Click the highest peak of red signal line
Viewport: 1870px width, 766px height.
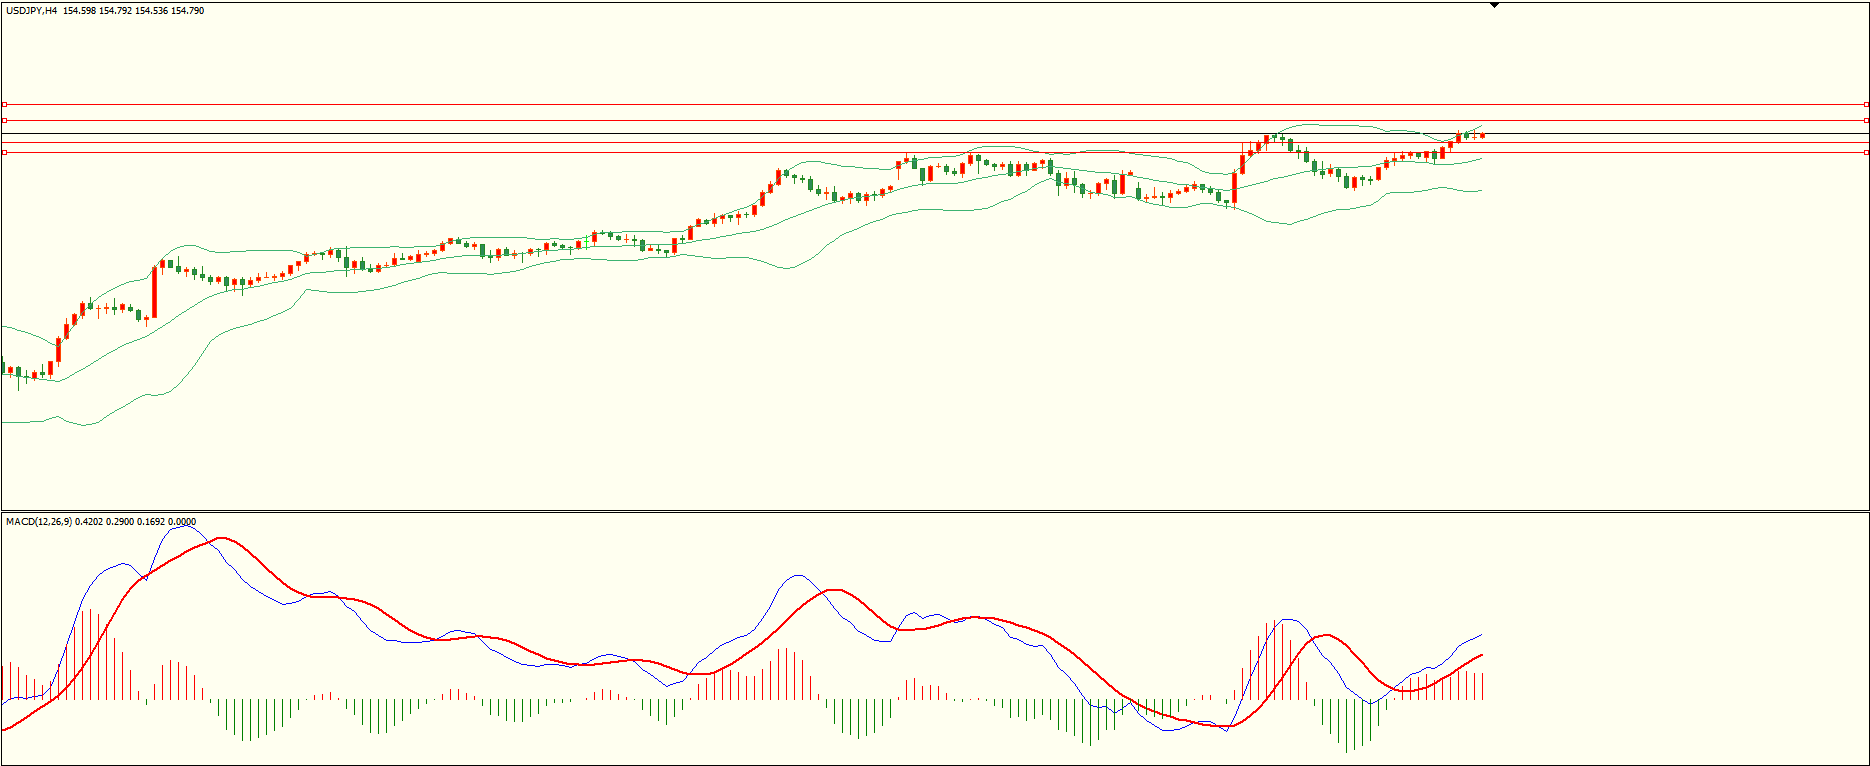[x=221, y=538]
